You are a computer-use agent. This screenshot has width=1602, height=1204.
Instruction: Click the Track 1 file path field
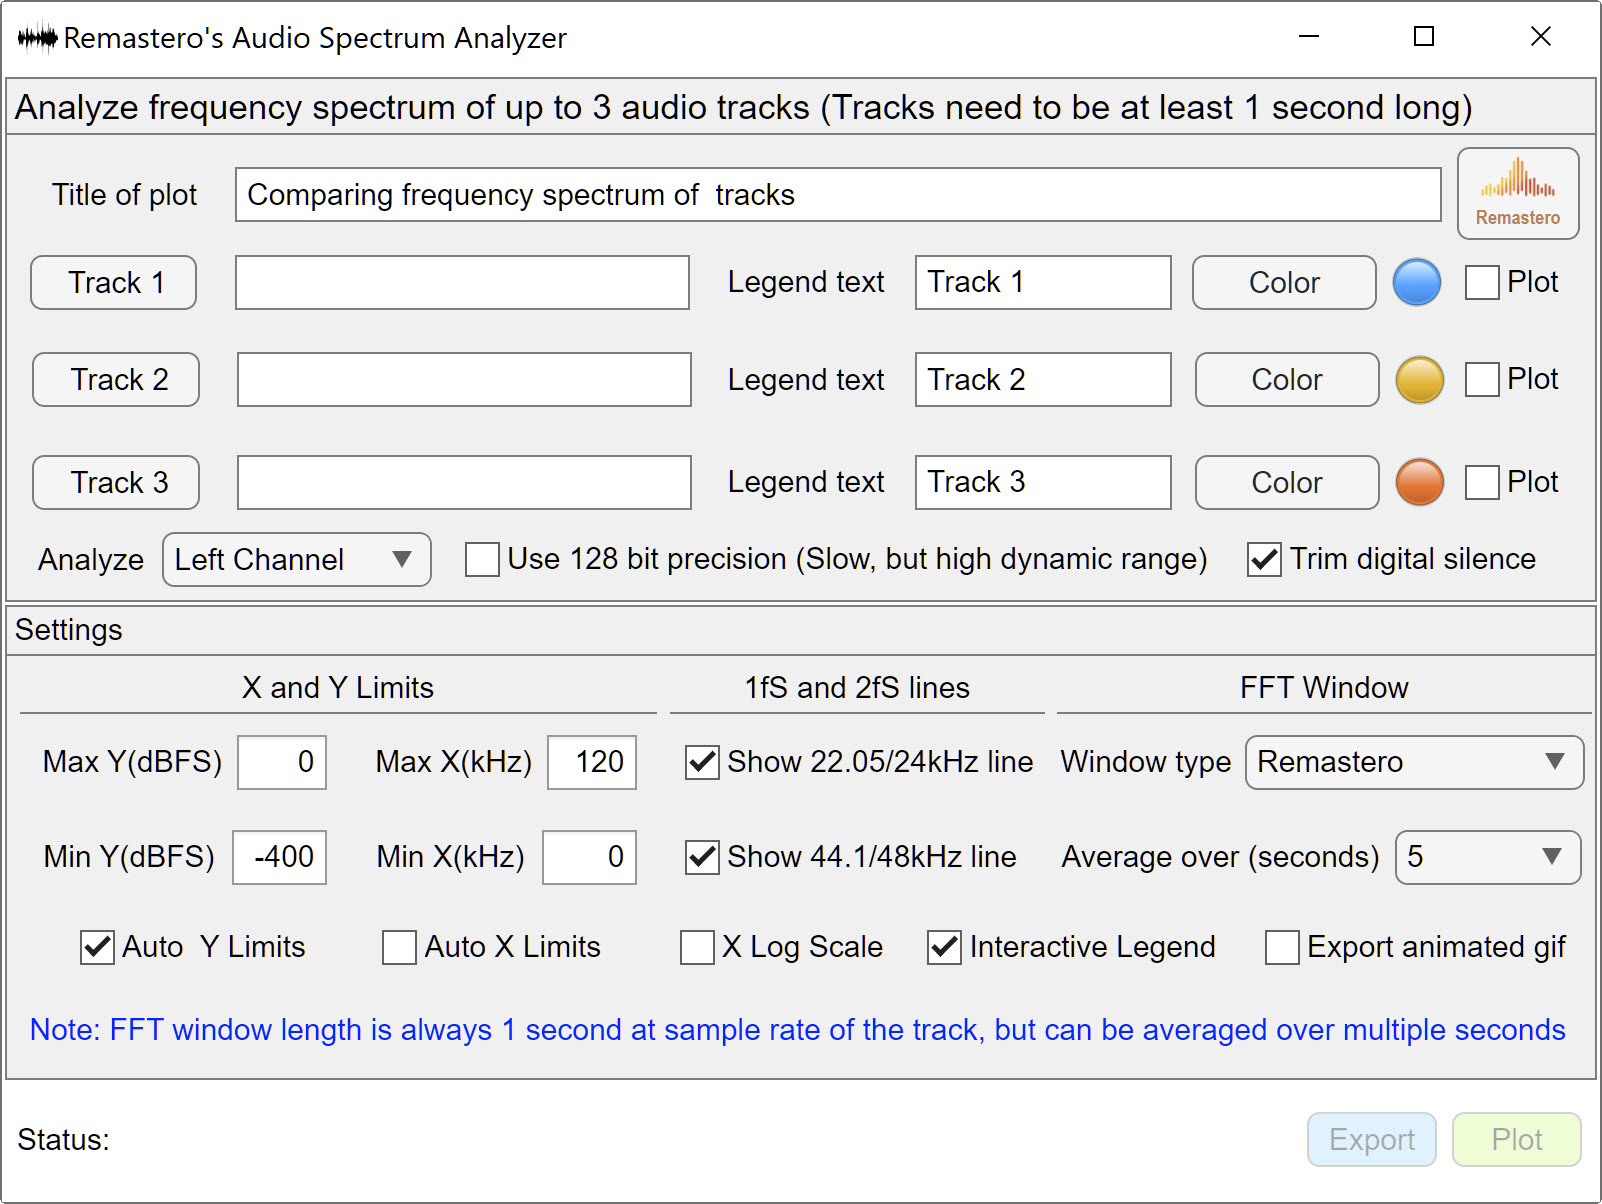click(x=462, y=283)
